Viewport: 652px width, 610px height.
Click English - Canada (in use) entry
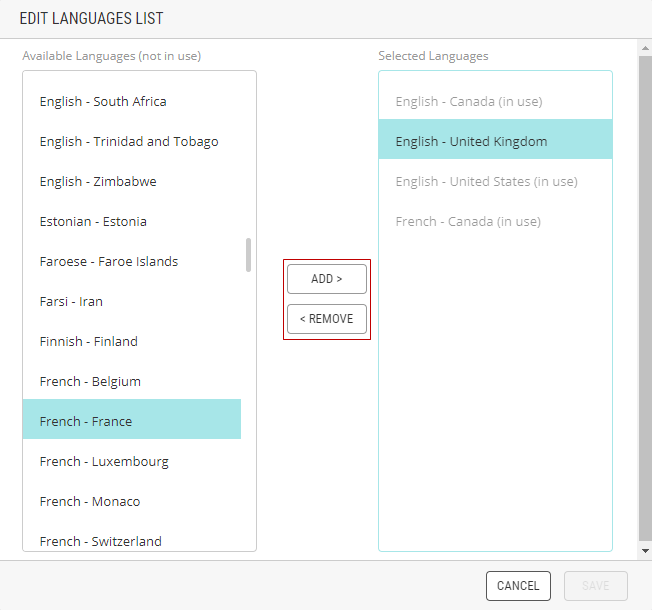click(x=495, y=101)
